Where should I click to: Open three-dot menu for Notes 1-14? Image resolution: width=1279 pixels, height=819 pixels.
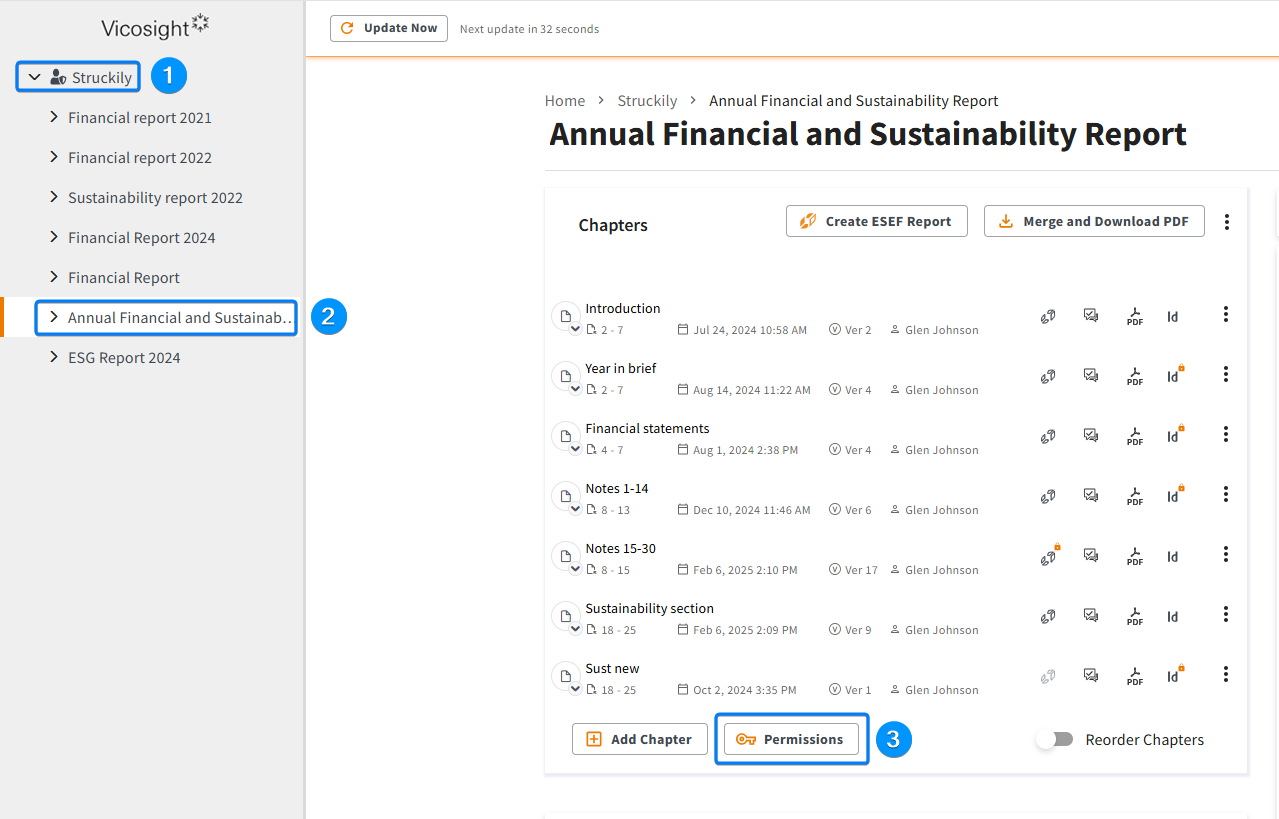(x=1226, y=494)
